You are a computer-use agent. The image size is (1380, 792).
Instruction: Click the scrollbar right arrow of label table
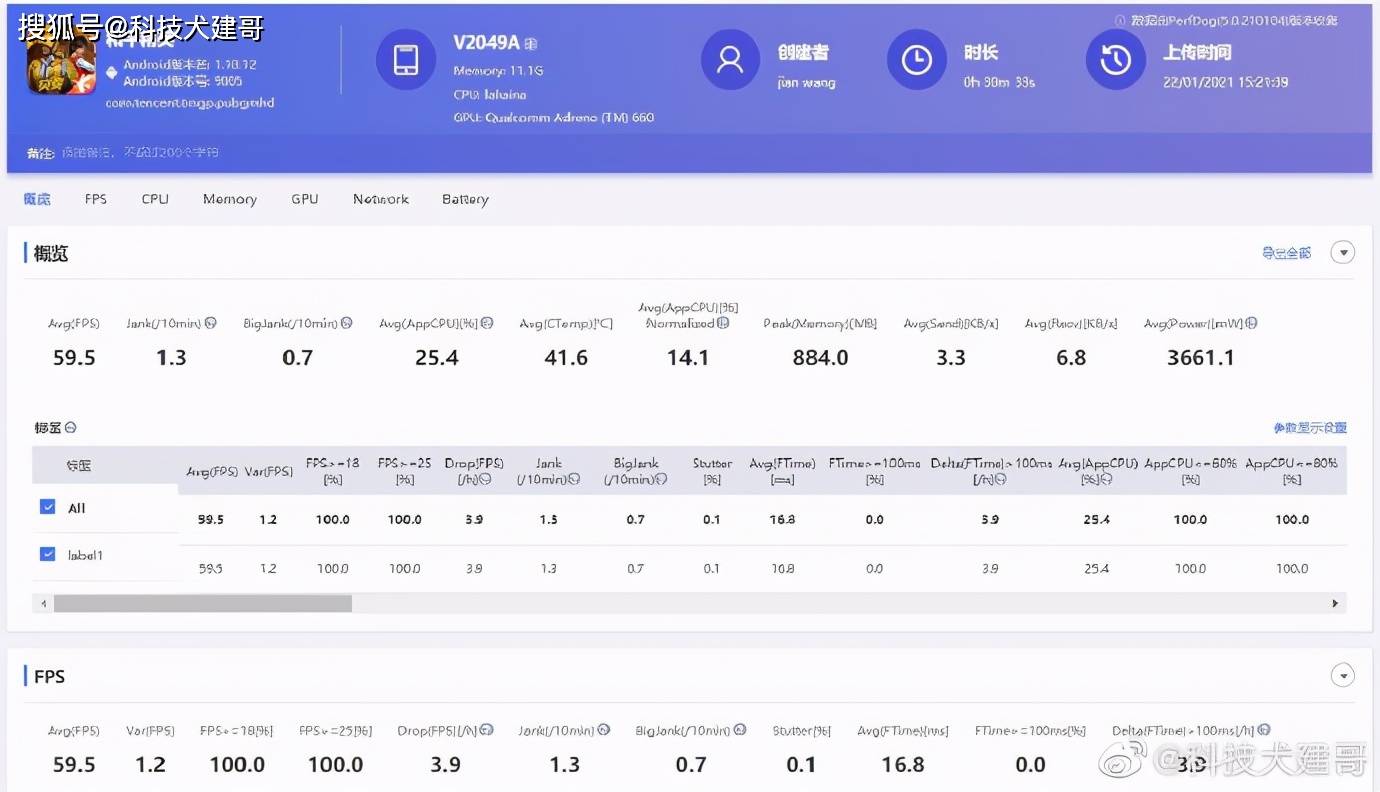(x=1335, y=604)
